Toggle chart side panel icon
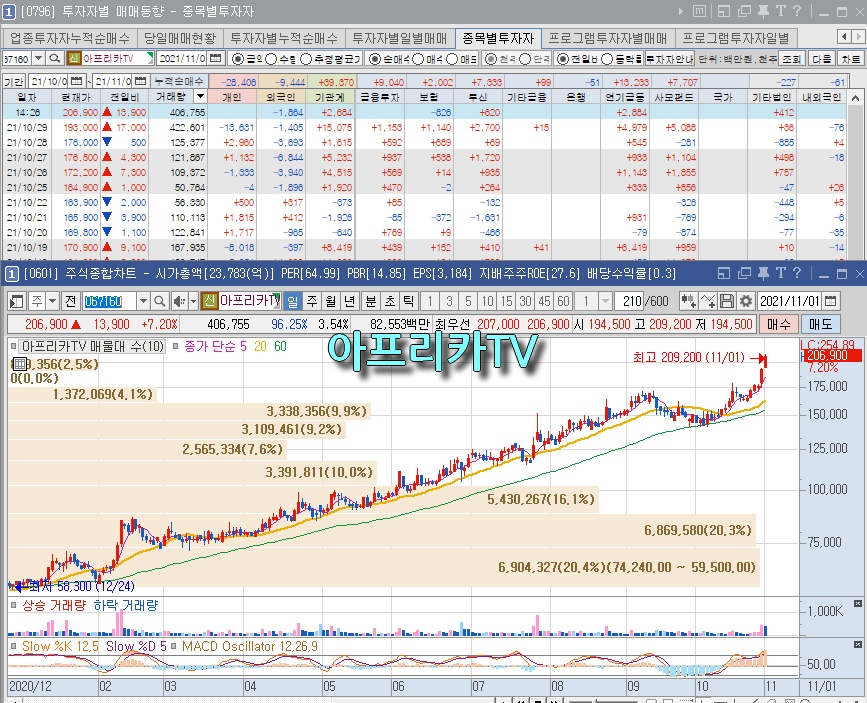Screen dimensions: 867x703 (x=17, y=301)
